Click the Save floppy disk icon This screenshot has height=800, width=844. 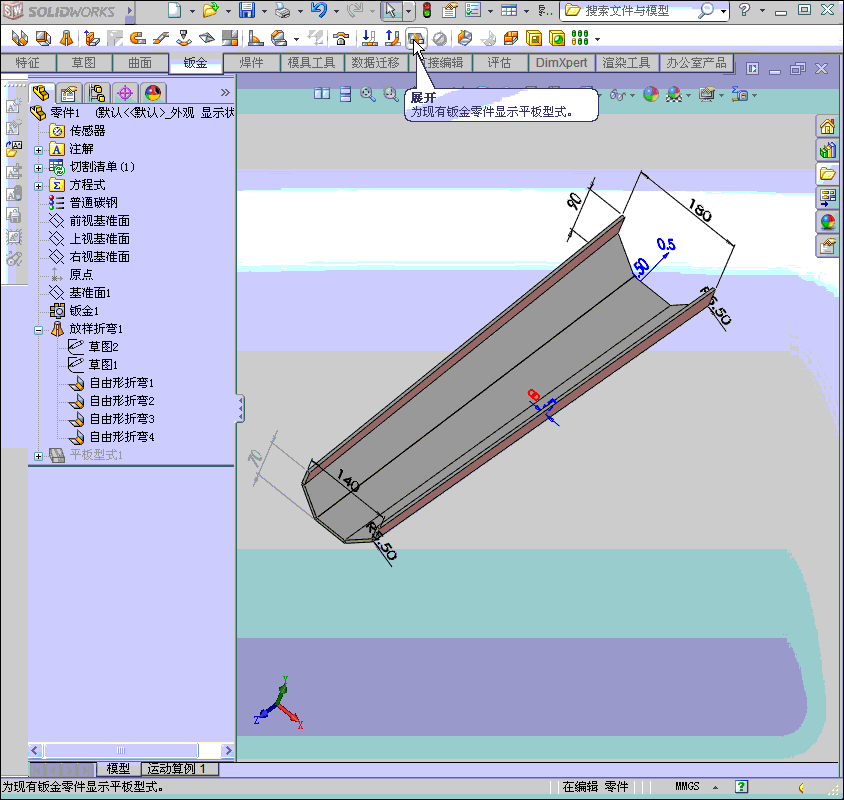[247, 10]
